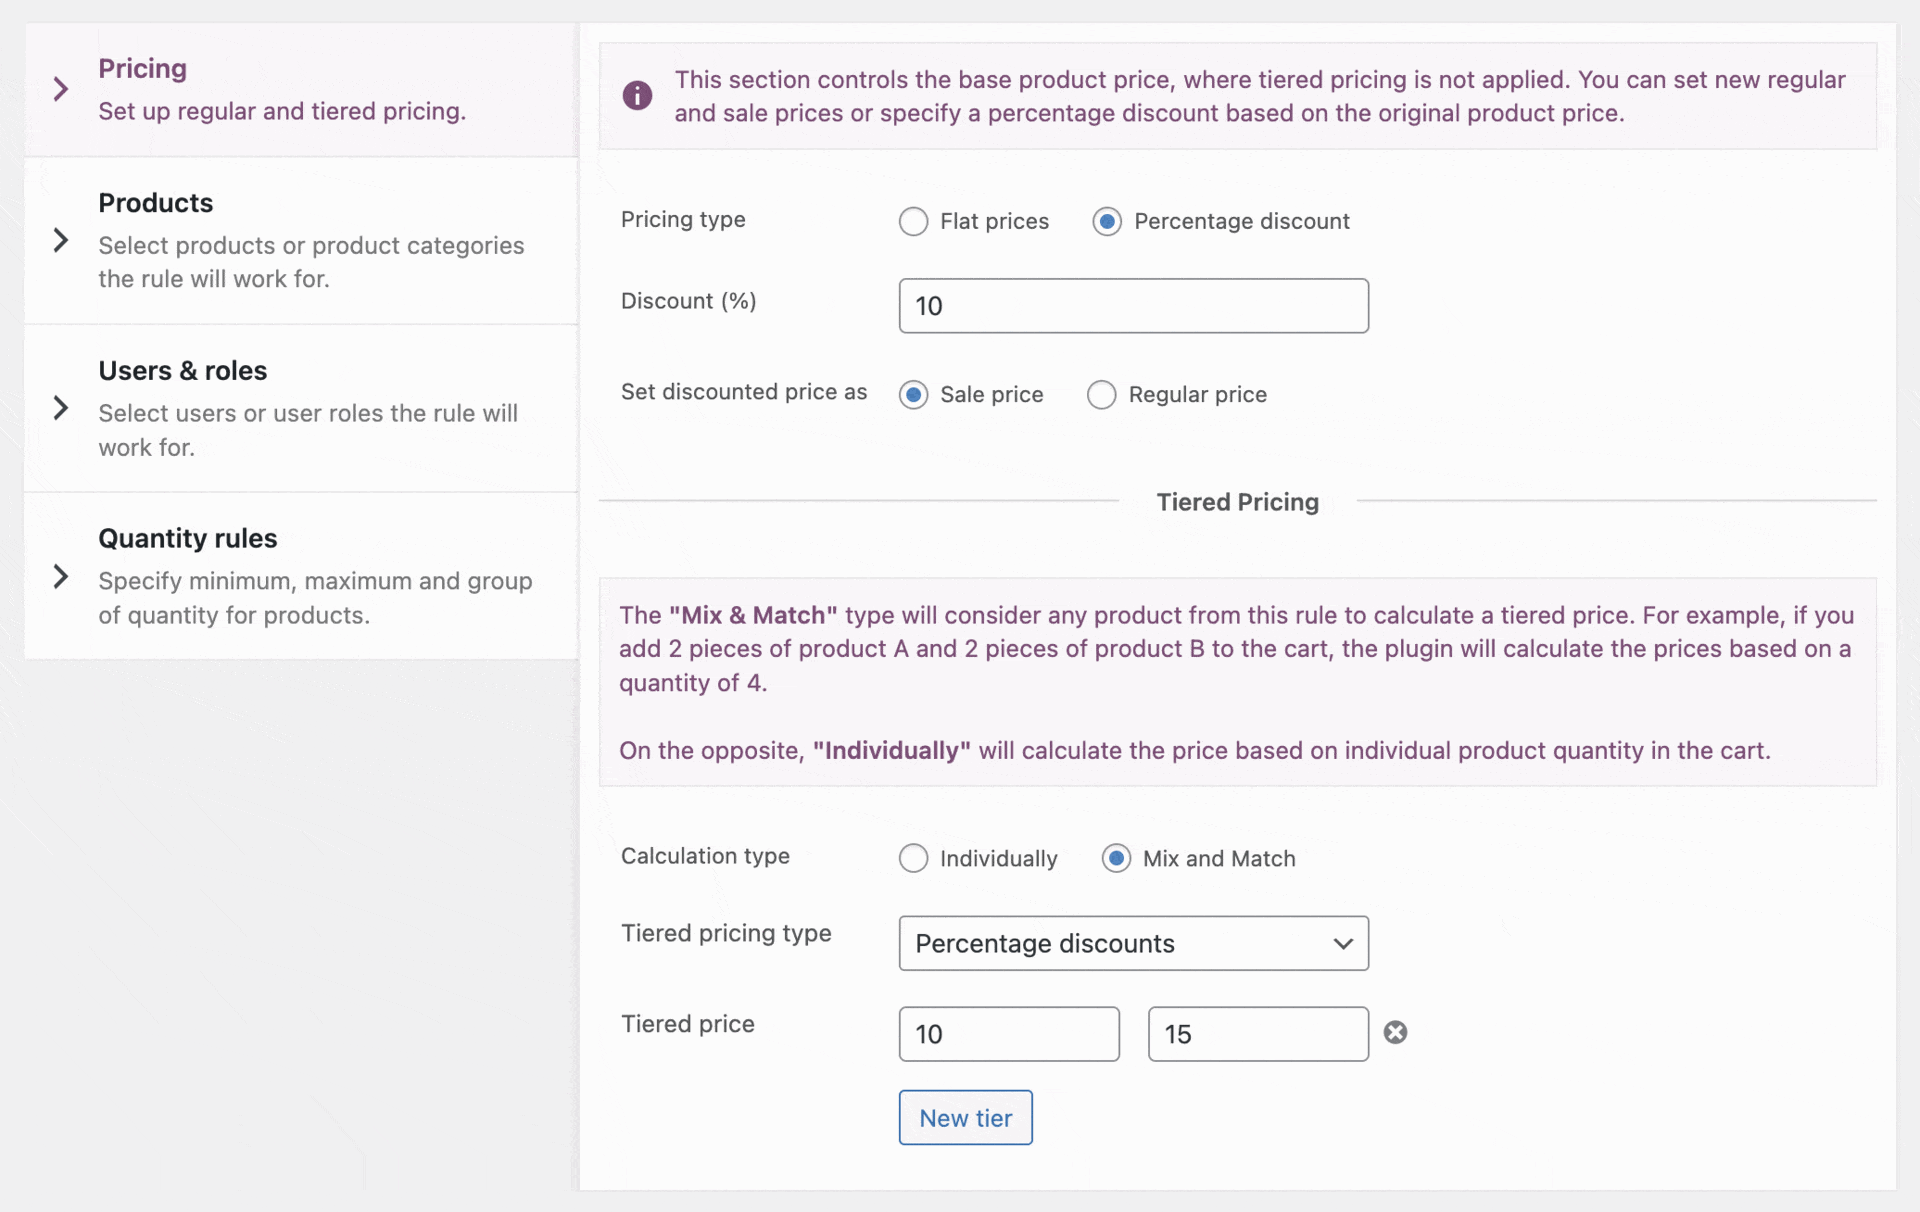Screen dimensions: 1920x1212
Task: Open the Users & roles tab heading
Action: click(x=182, y=371)
